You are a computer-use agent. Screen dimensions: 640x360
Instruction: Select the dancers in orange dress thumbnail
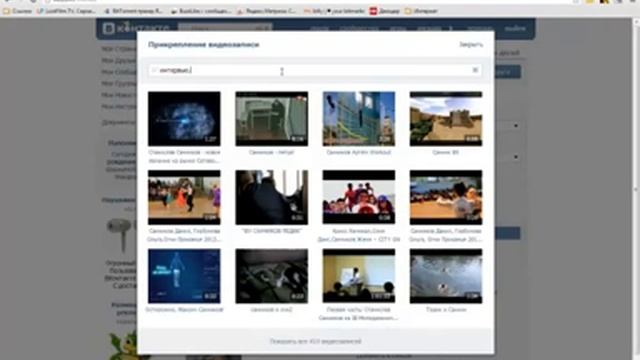tap(184, 198)
